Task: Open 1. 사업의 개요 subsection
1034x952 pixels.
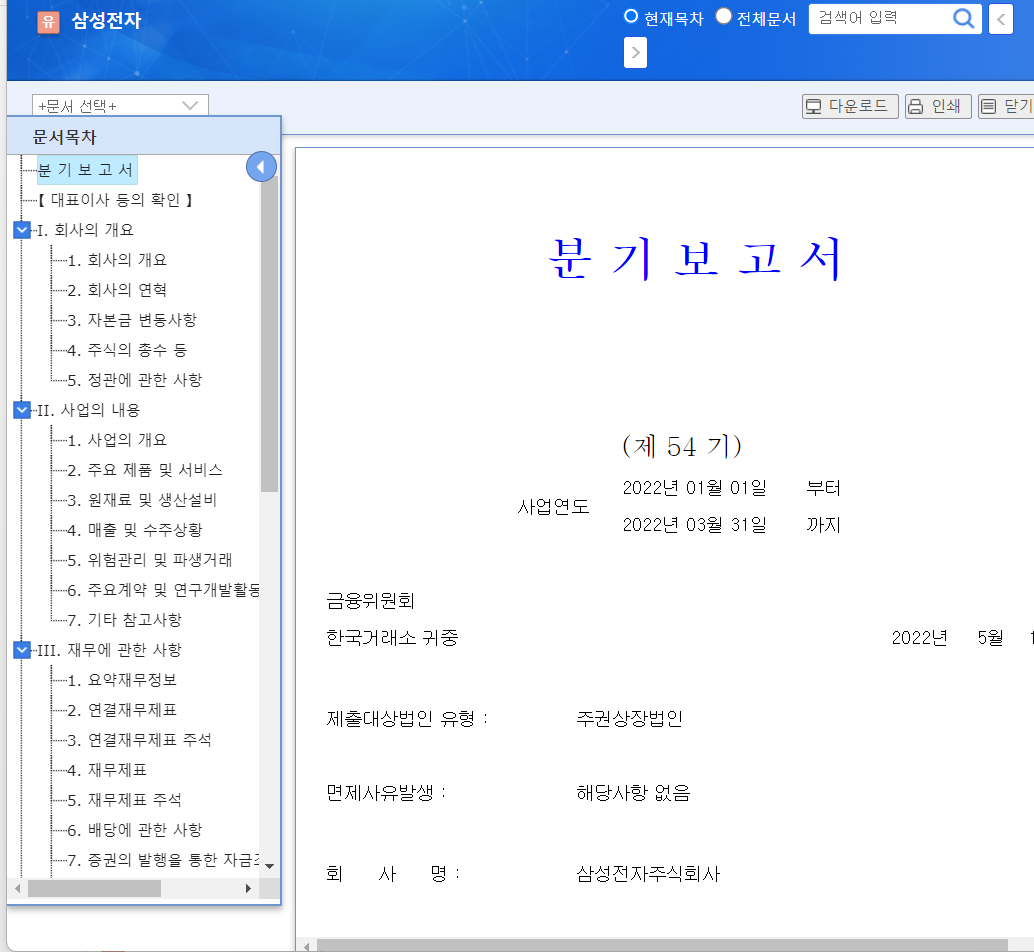Action: coord(117,440)
